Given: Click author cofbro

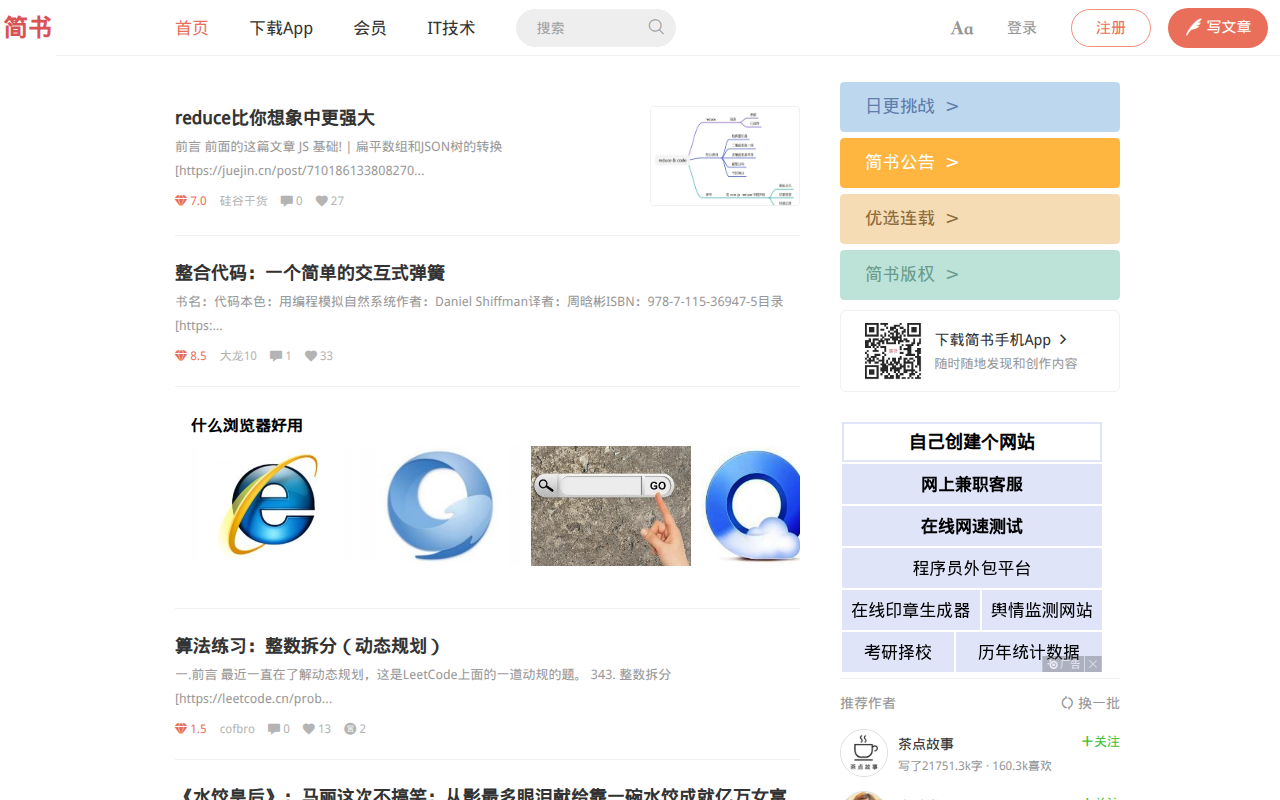Looking at the screenshot, I should pyautogui.click(x=237, y=729).
